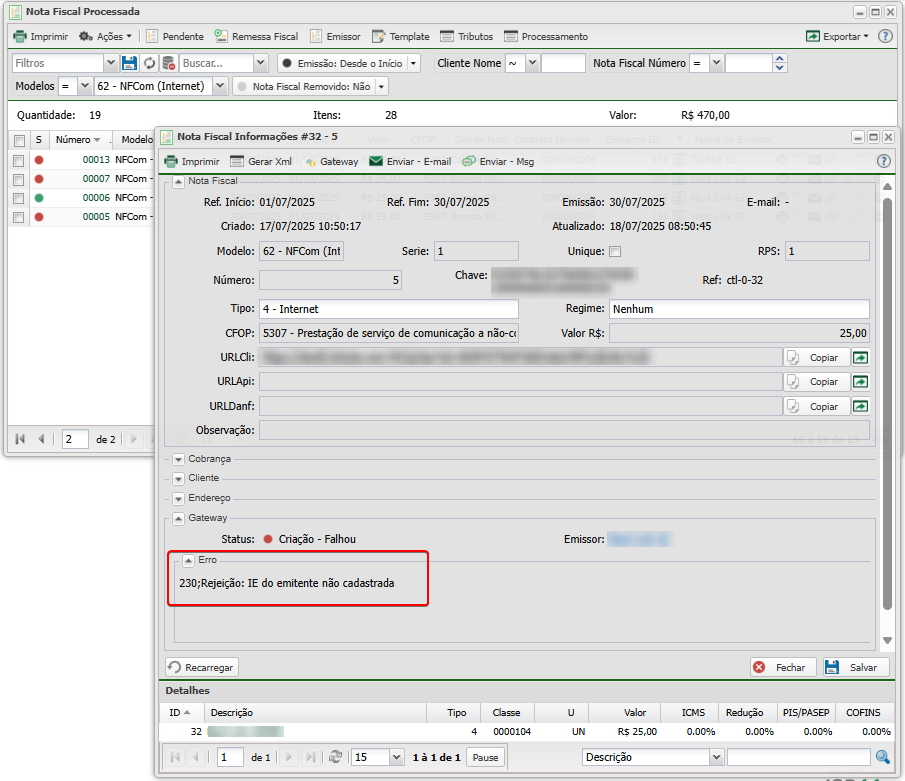Expand the Endereço section
The image size is (905, 781).
[x=176, y=498]
